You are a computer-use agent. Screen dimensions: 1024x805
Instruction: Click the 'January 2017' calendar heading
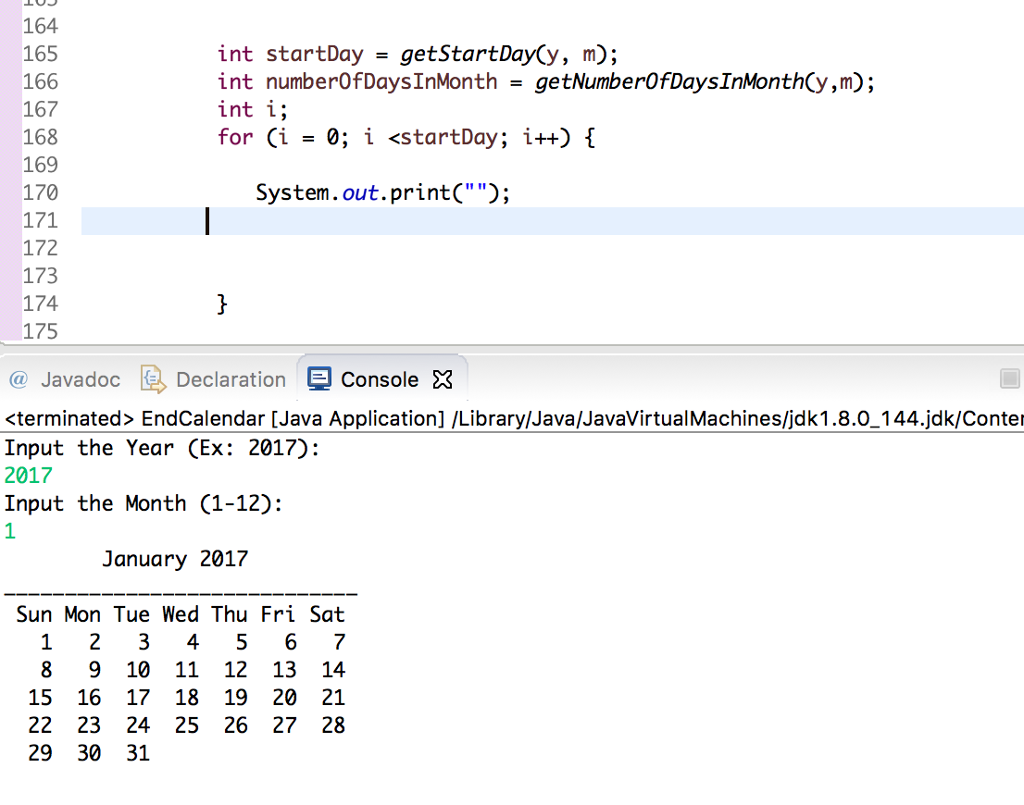click(x=175, y=560)
